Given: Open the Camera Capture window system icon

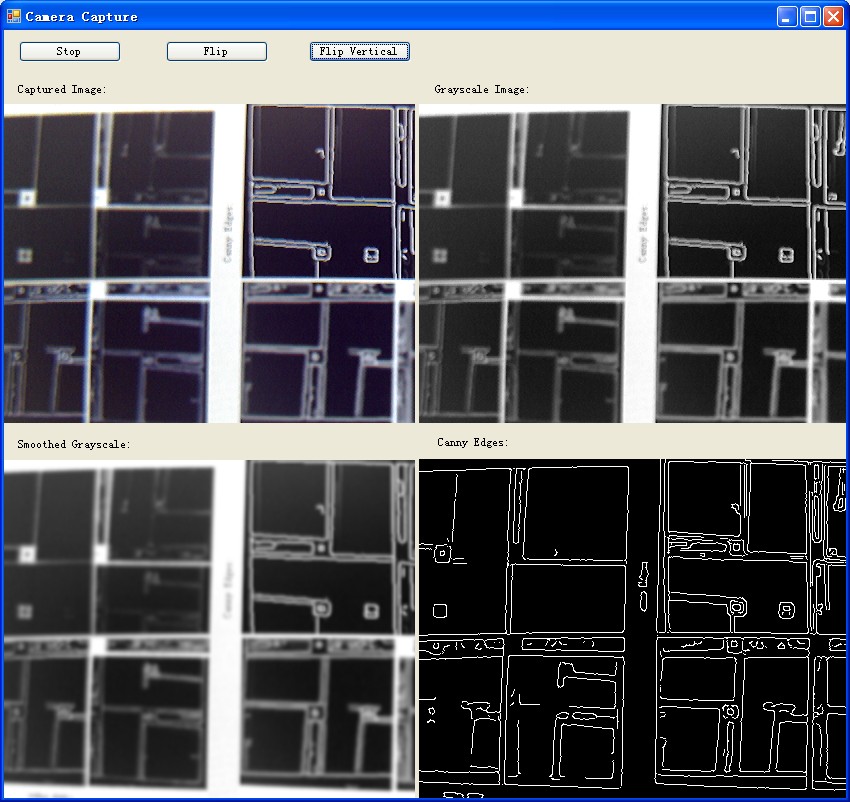Looking at the screenshot, I should pyautogui.click(x=13, y=16).
